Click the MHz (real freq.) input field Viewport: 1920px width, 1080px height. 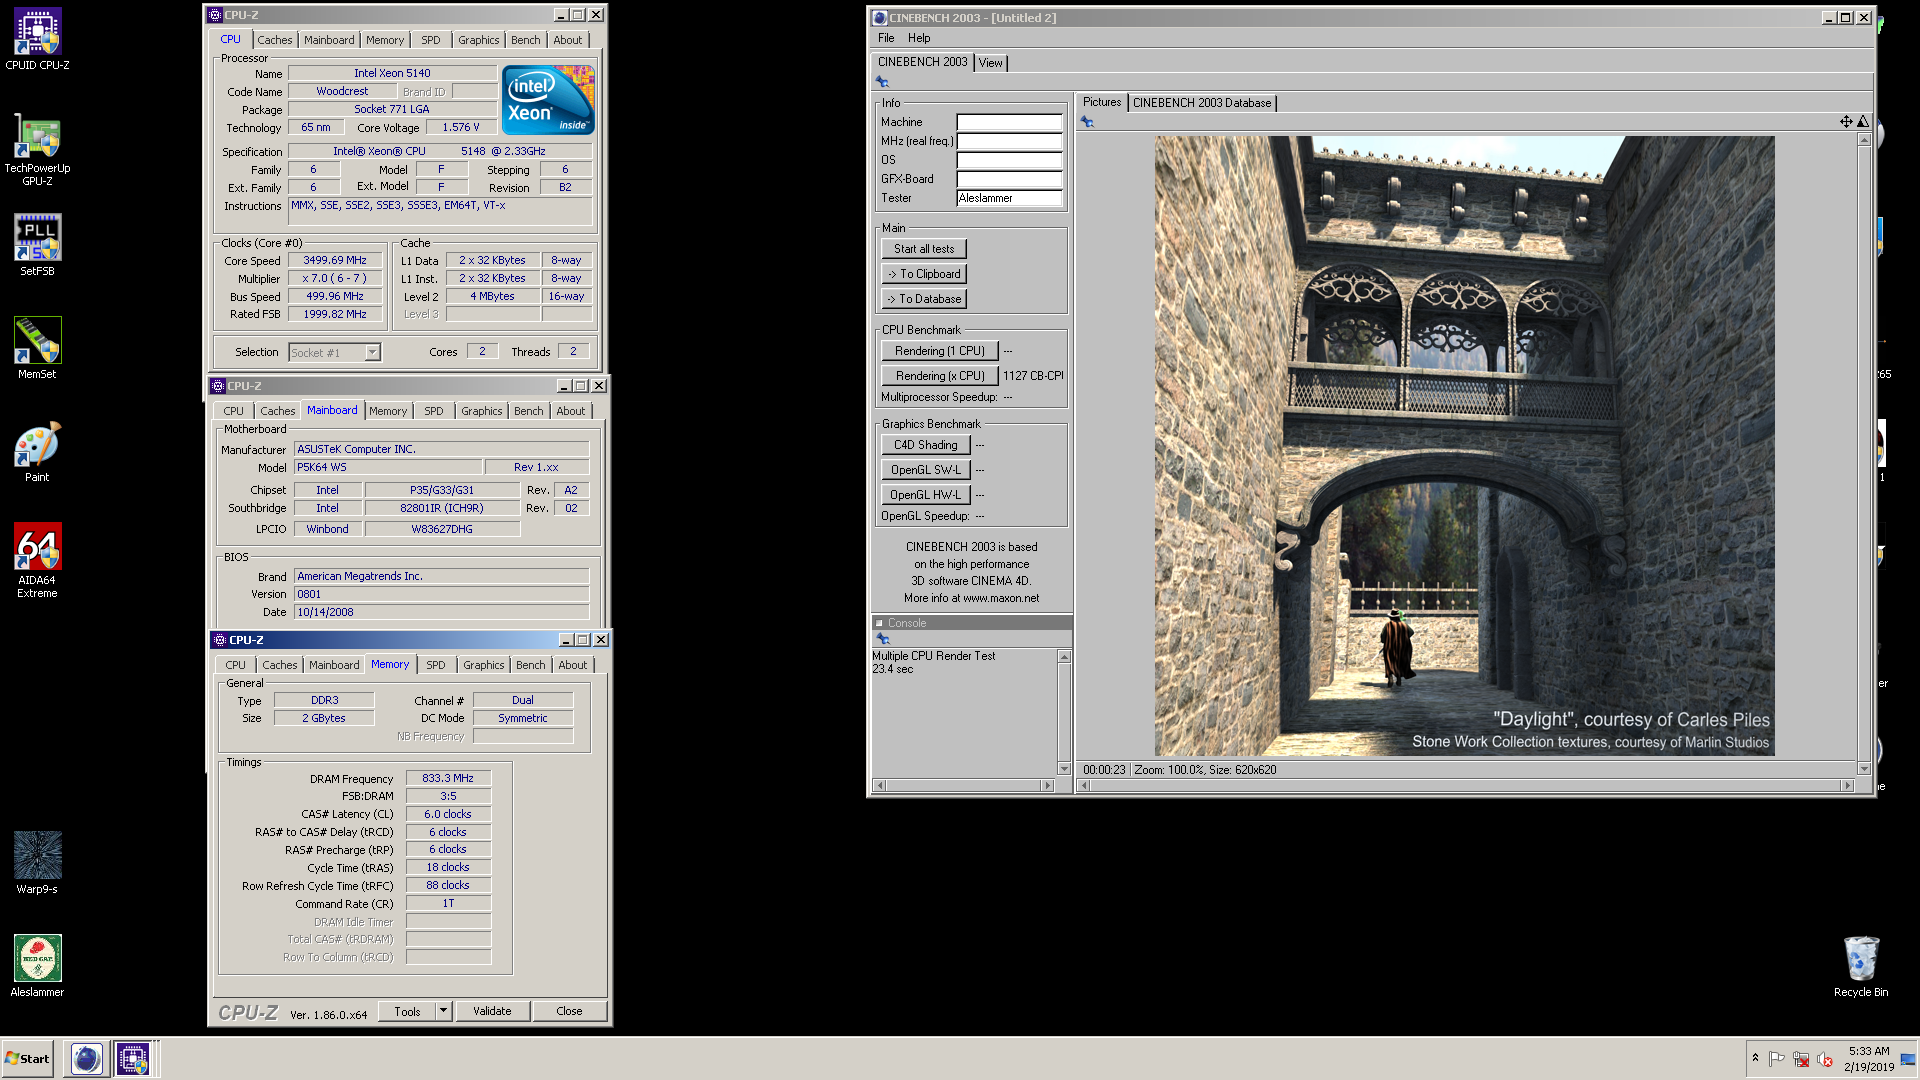click(1009, 141)
